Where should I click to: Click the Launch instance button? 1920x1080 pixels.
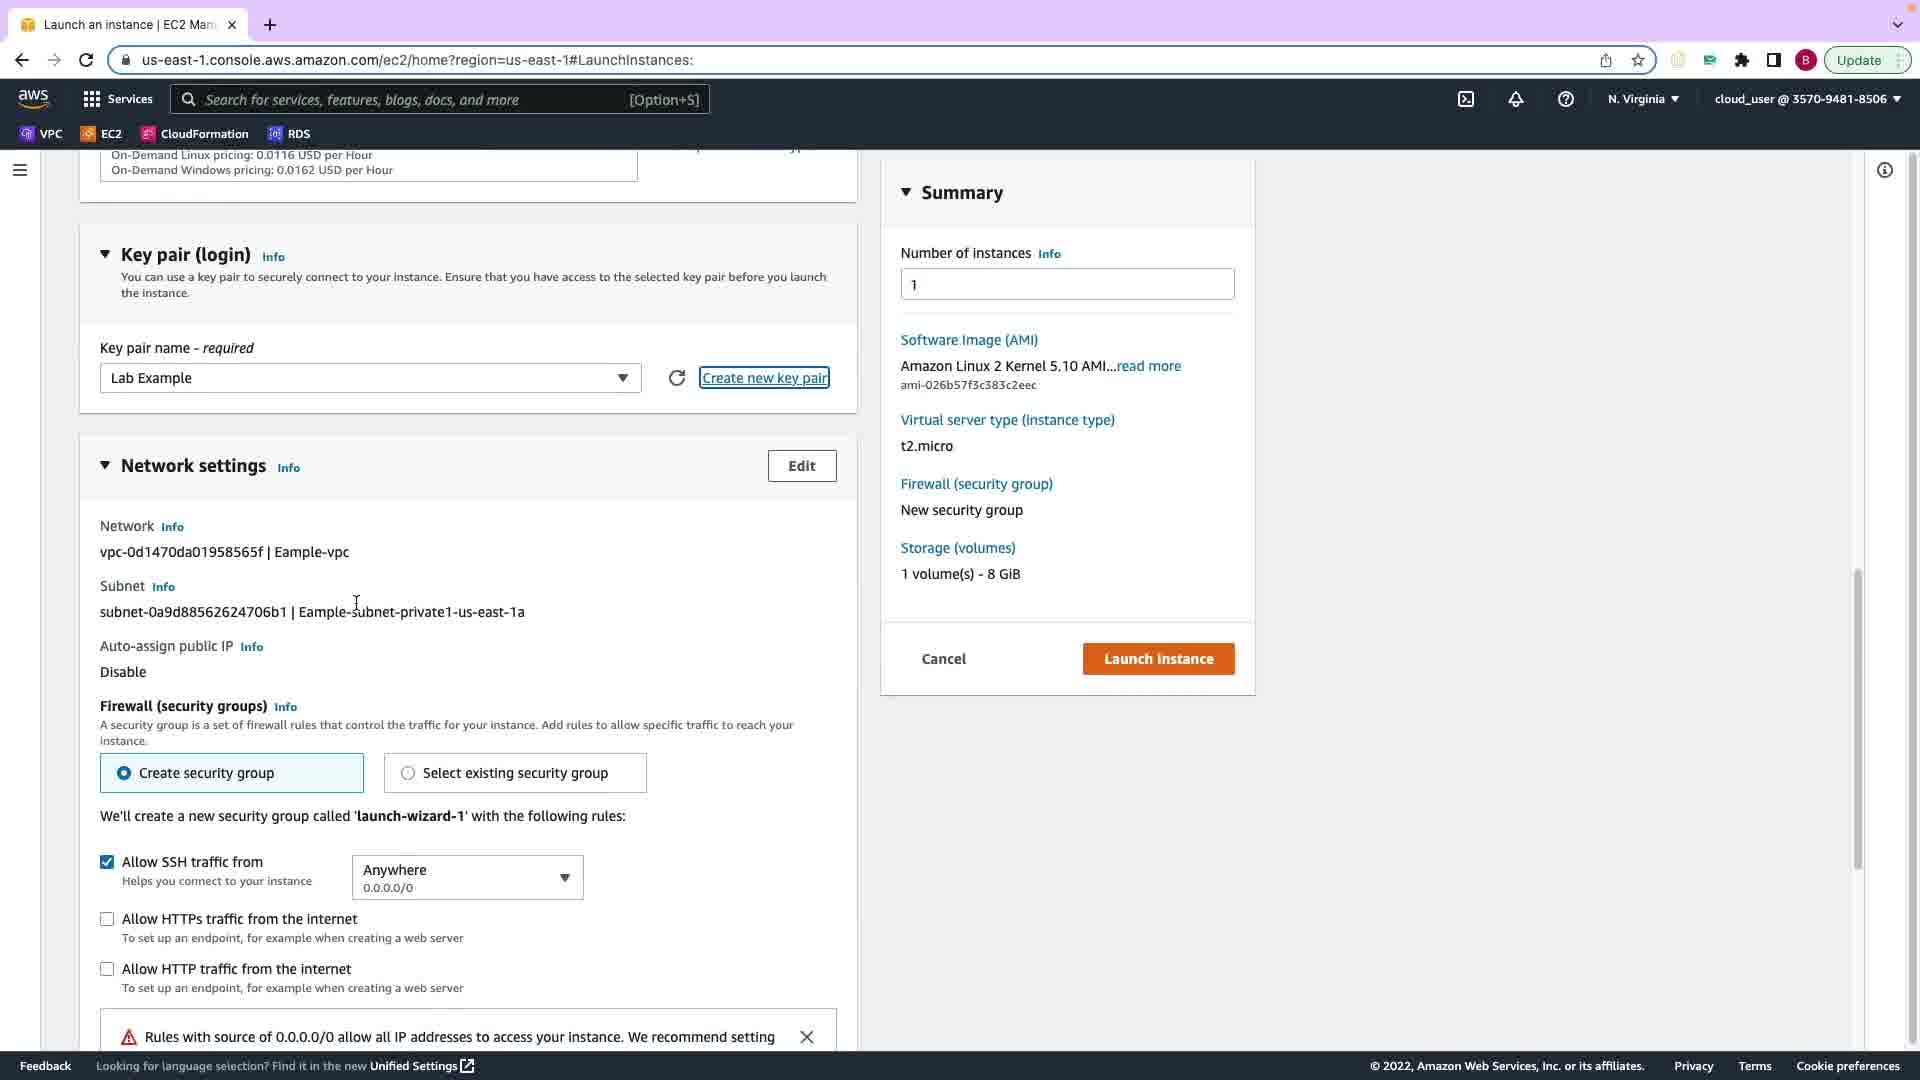coord(1158,659)
